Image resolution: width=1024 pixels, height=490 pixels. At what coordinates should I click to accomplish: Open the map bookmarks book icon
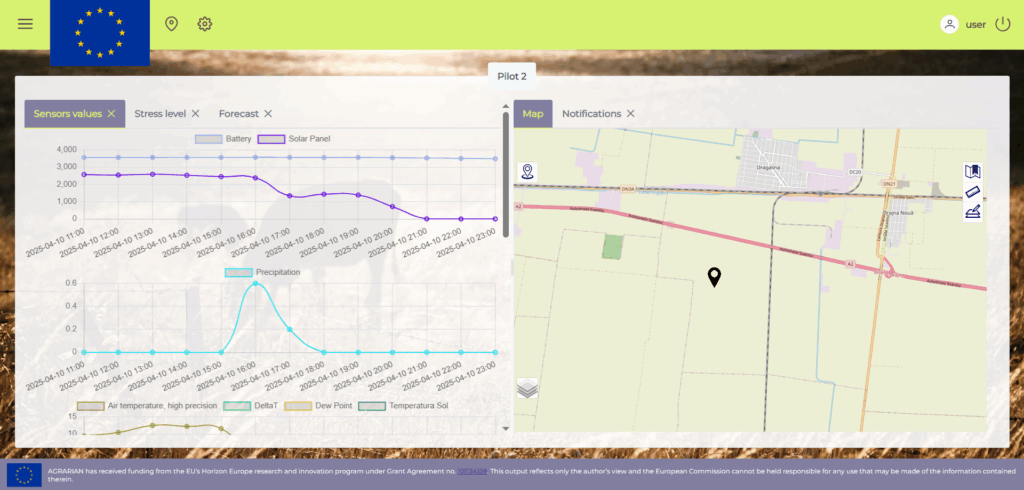coord(972,172)
